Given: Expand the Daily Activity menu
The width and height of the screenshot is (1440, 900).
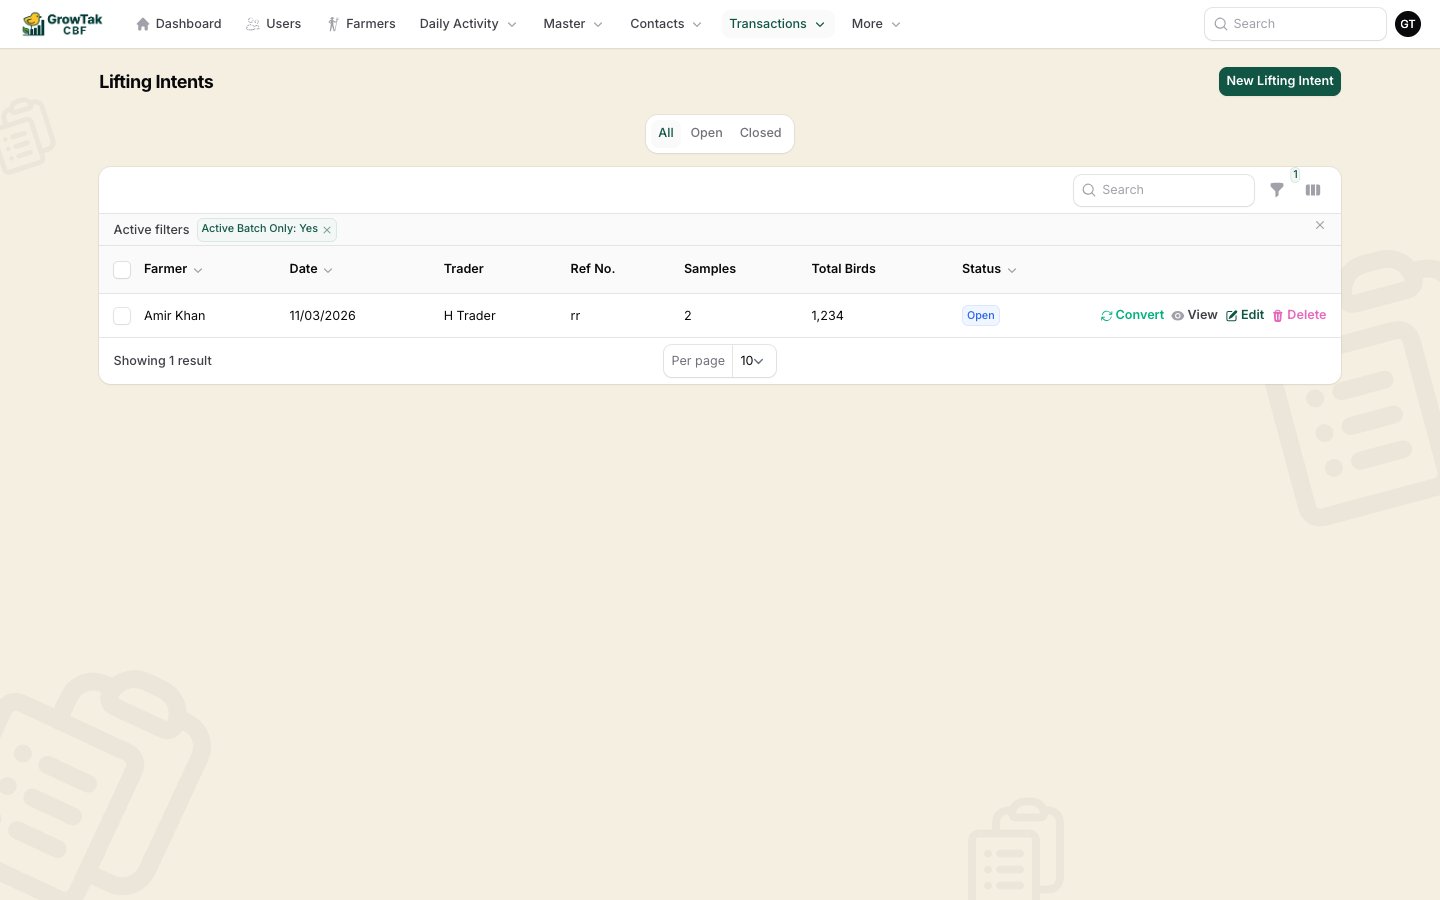Looking at the screenshot, I should 468,24.
